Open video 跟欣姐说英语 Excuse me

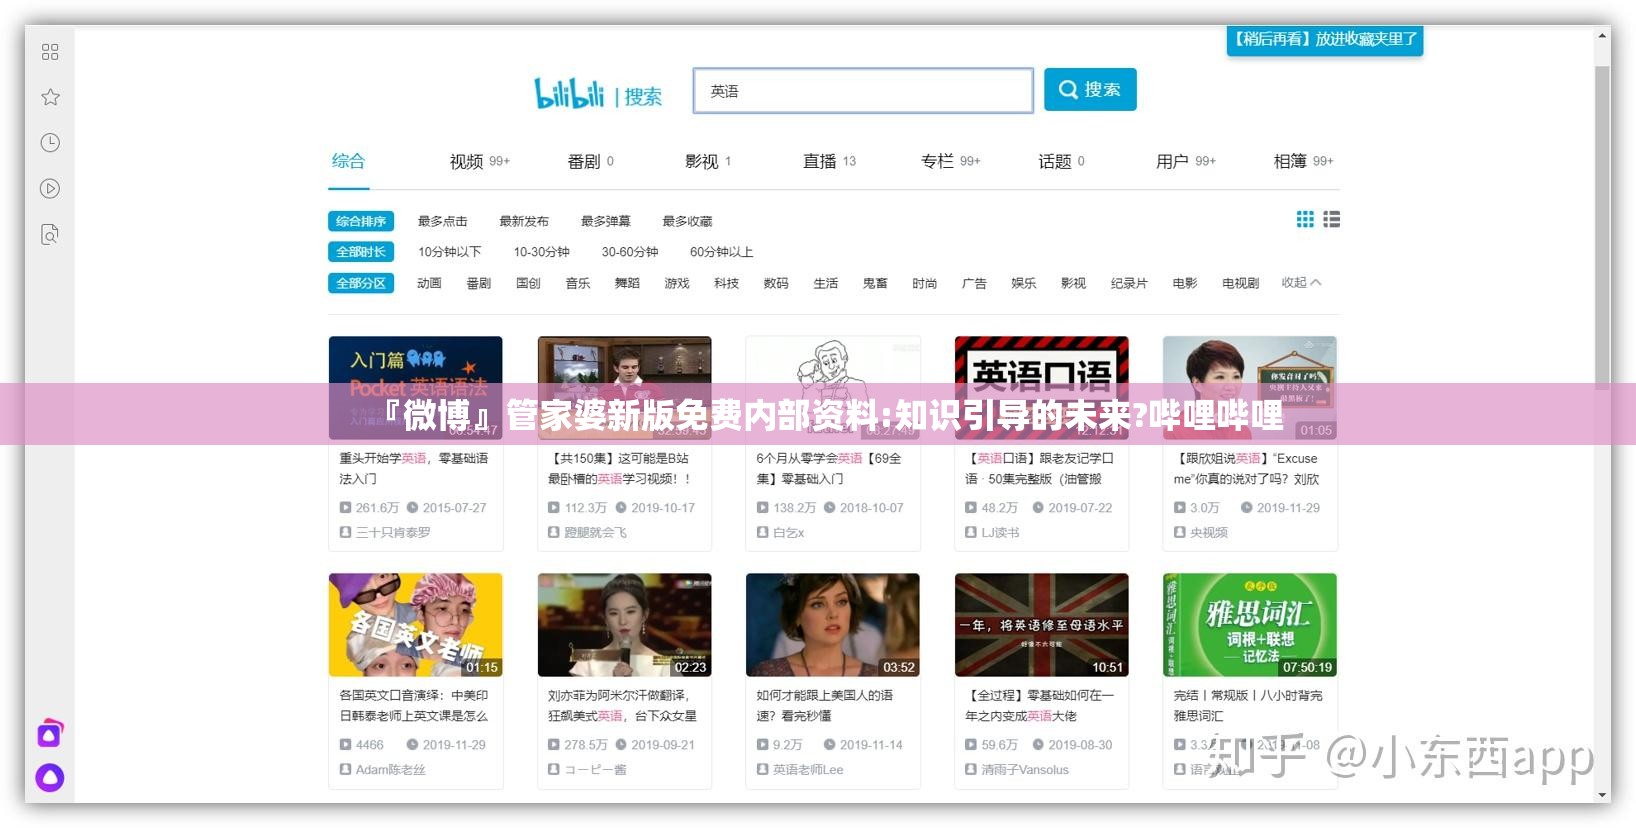[1246, 468]
